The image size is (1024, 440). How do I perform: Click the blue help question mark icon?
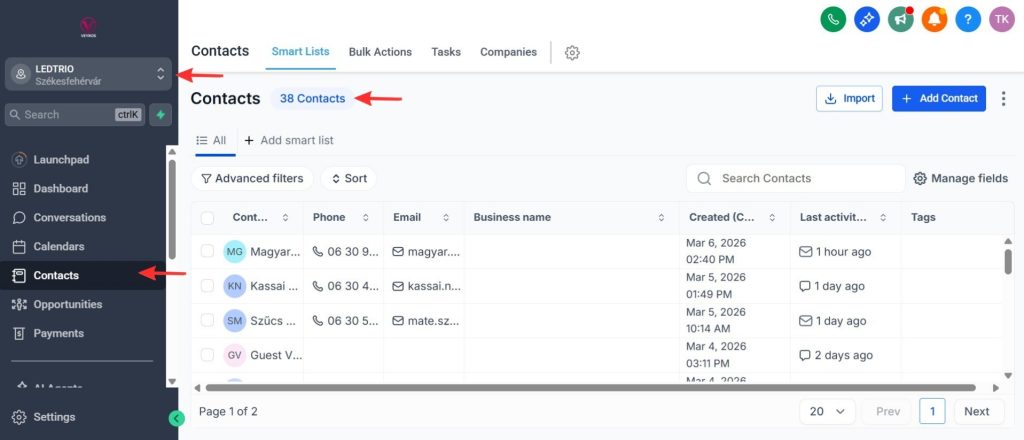968,20
